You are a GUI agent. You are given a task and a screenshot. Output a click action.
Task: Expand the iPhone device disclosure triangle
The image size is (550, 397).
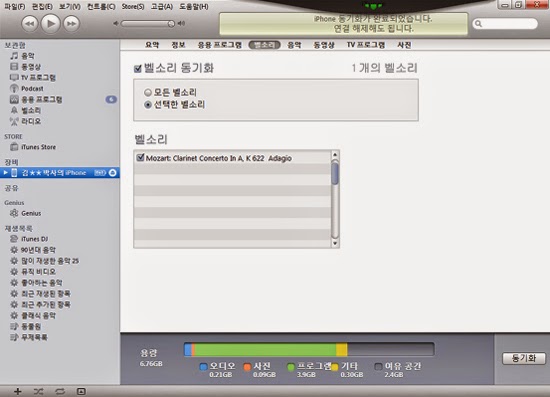(x=5, y=173)
